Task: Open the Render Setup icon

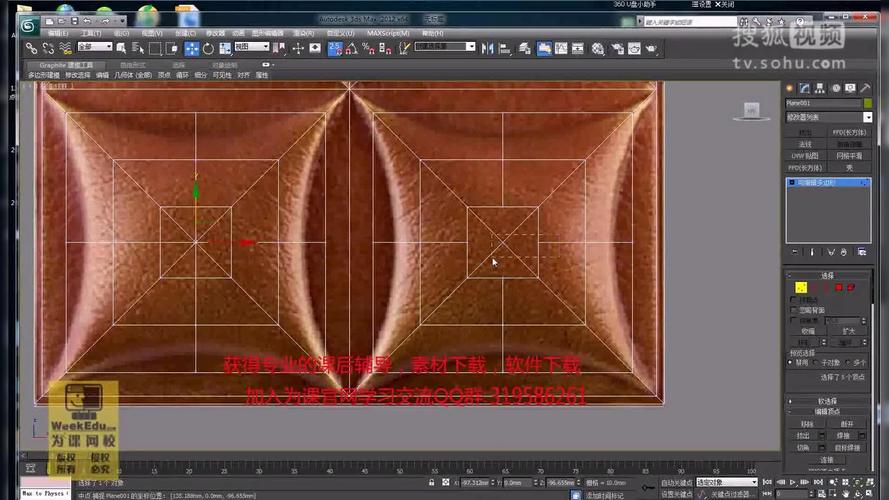Action: click(x=617, y=49)
